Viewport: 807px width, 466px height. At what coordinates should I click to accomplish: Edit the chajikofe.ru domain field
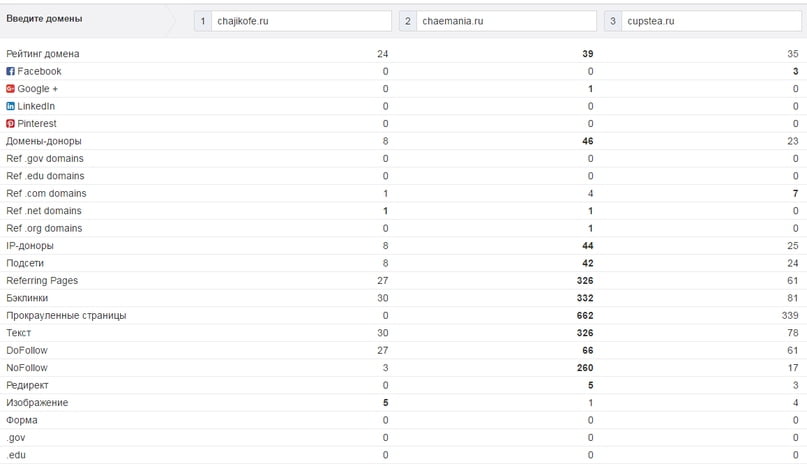coord(301,21)
